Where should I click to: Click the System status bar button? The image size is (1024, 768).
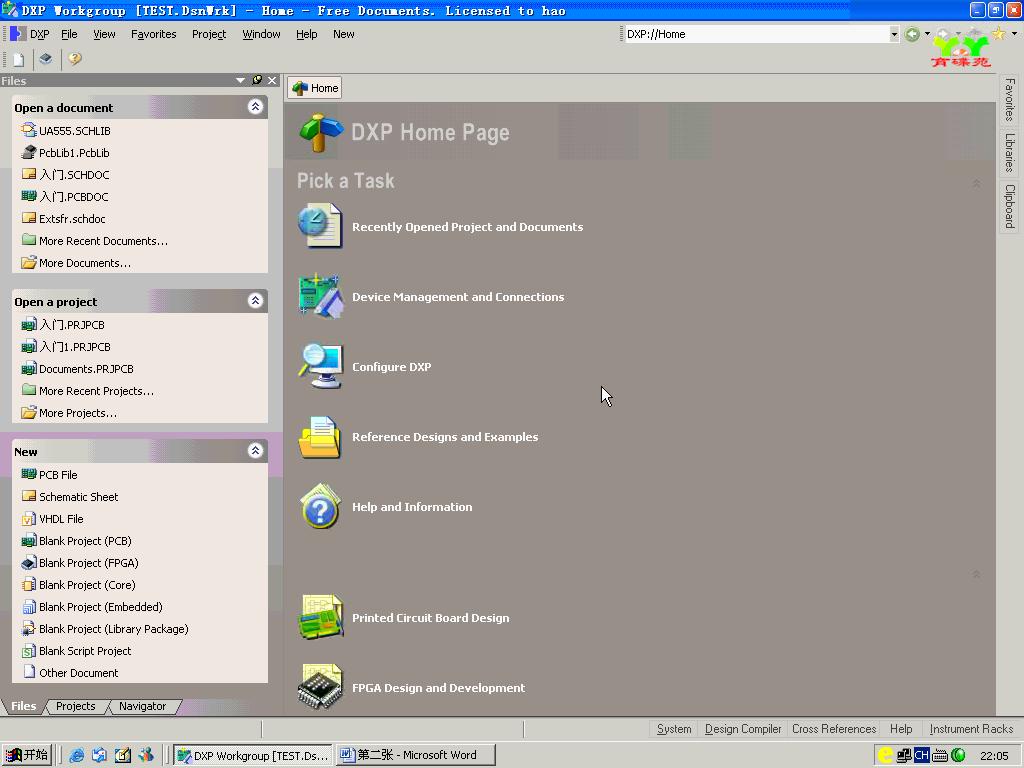[x=674, y=729]
